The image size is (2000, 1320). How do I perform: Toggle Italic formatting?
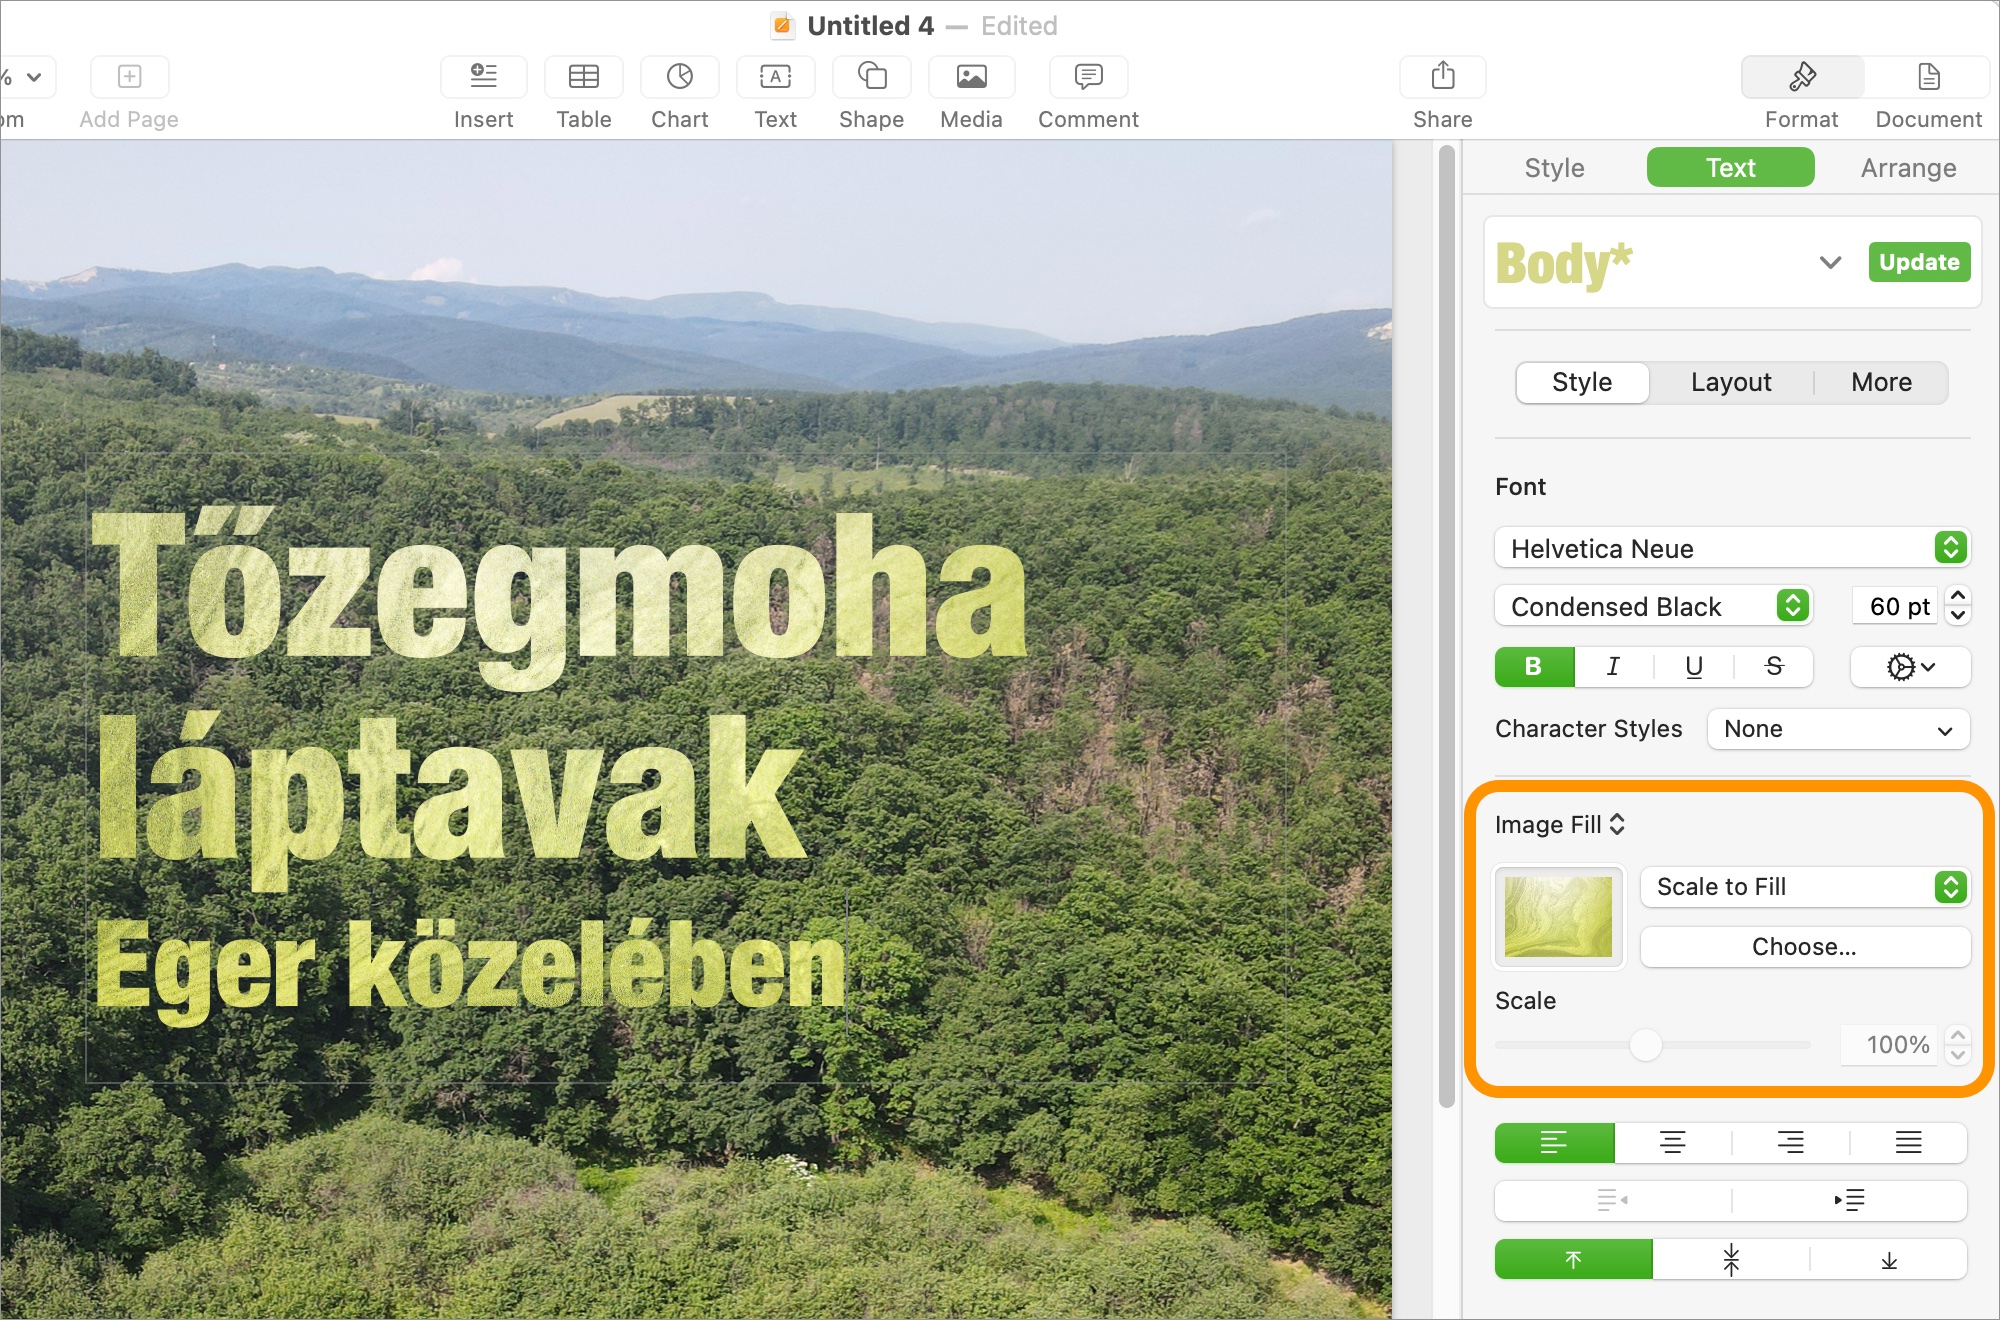point(1613,667)
